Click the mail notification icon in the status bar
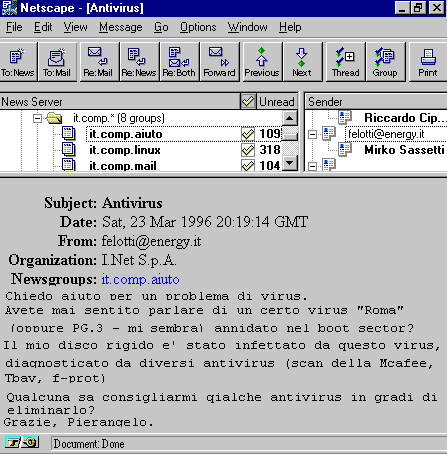 coord(30,443)
